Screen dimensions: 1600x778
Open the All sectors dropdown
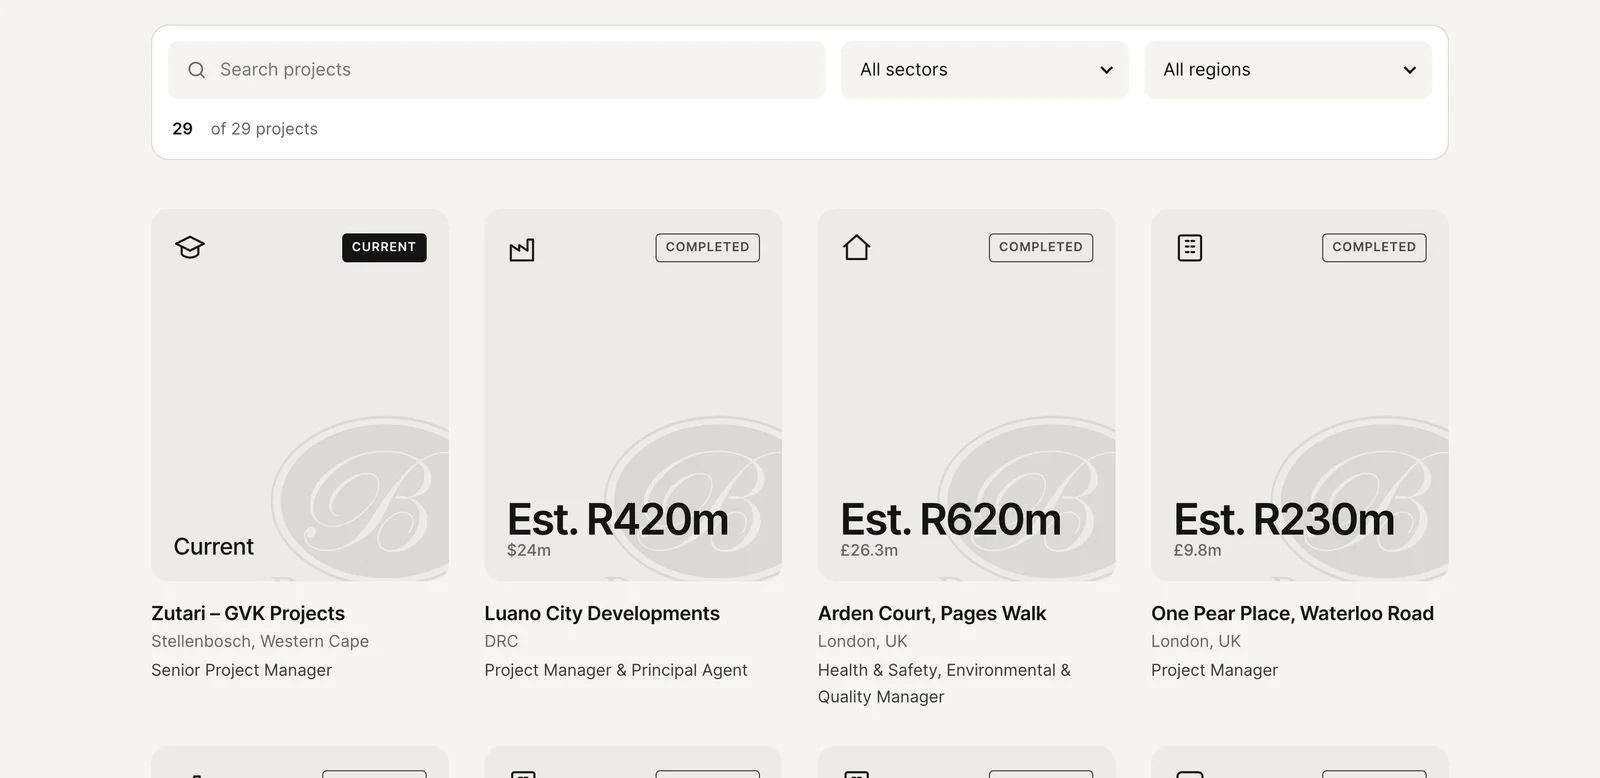click(x=985, y=70)
